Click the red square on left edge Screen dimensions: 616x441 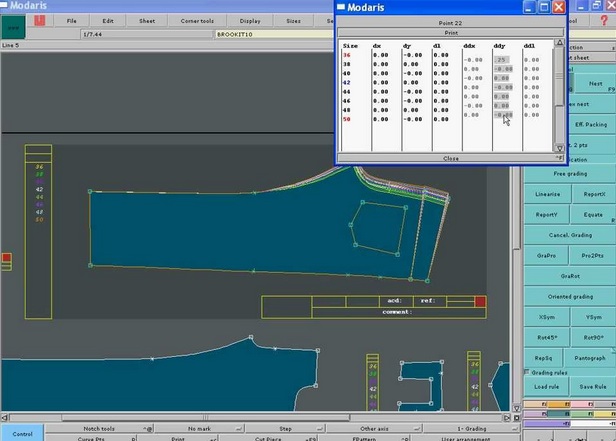tap(6, 258)
